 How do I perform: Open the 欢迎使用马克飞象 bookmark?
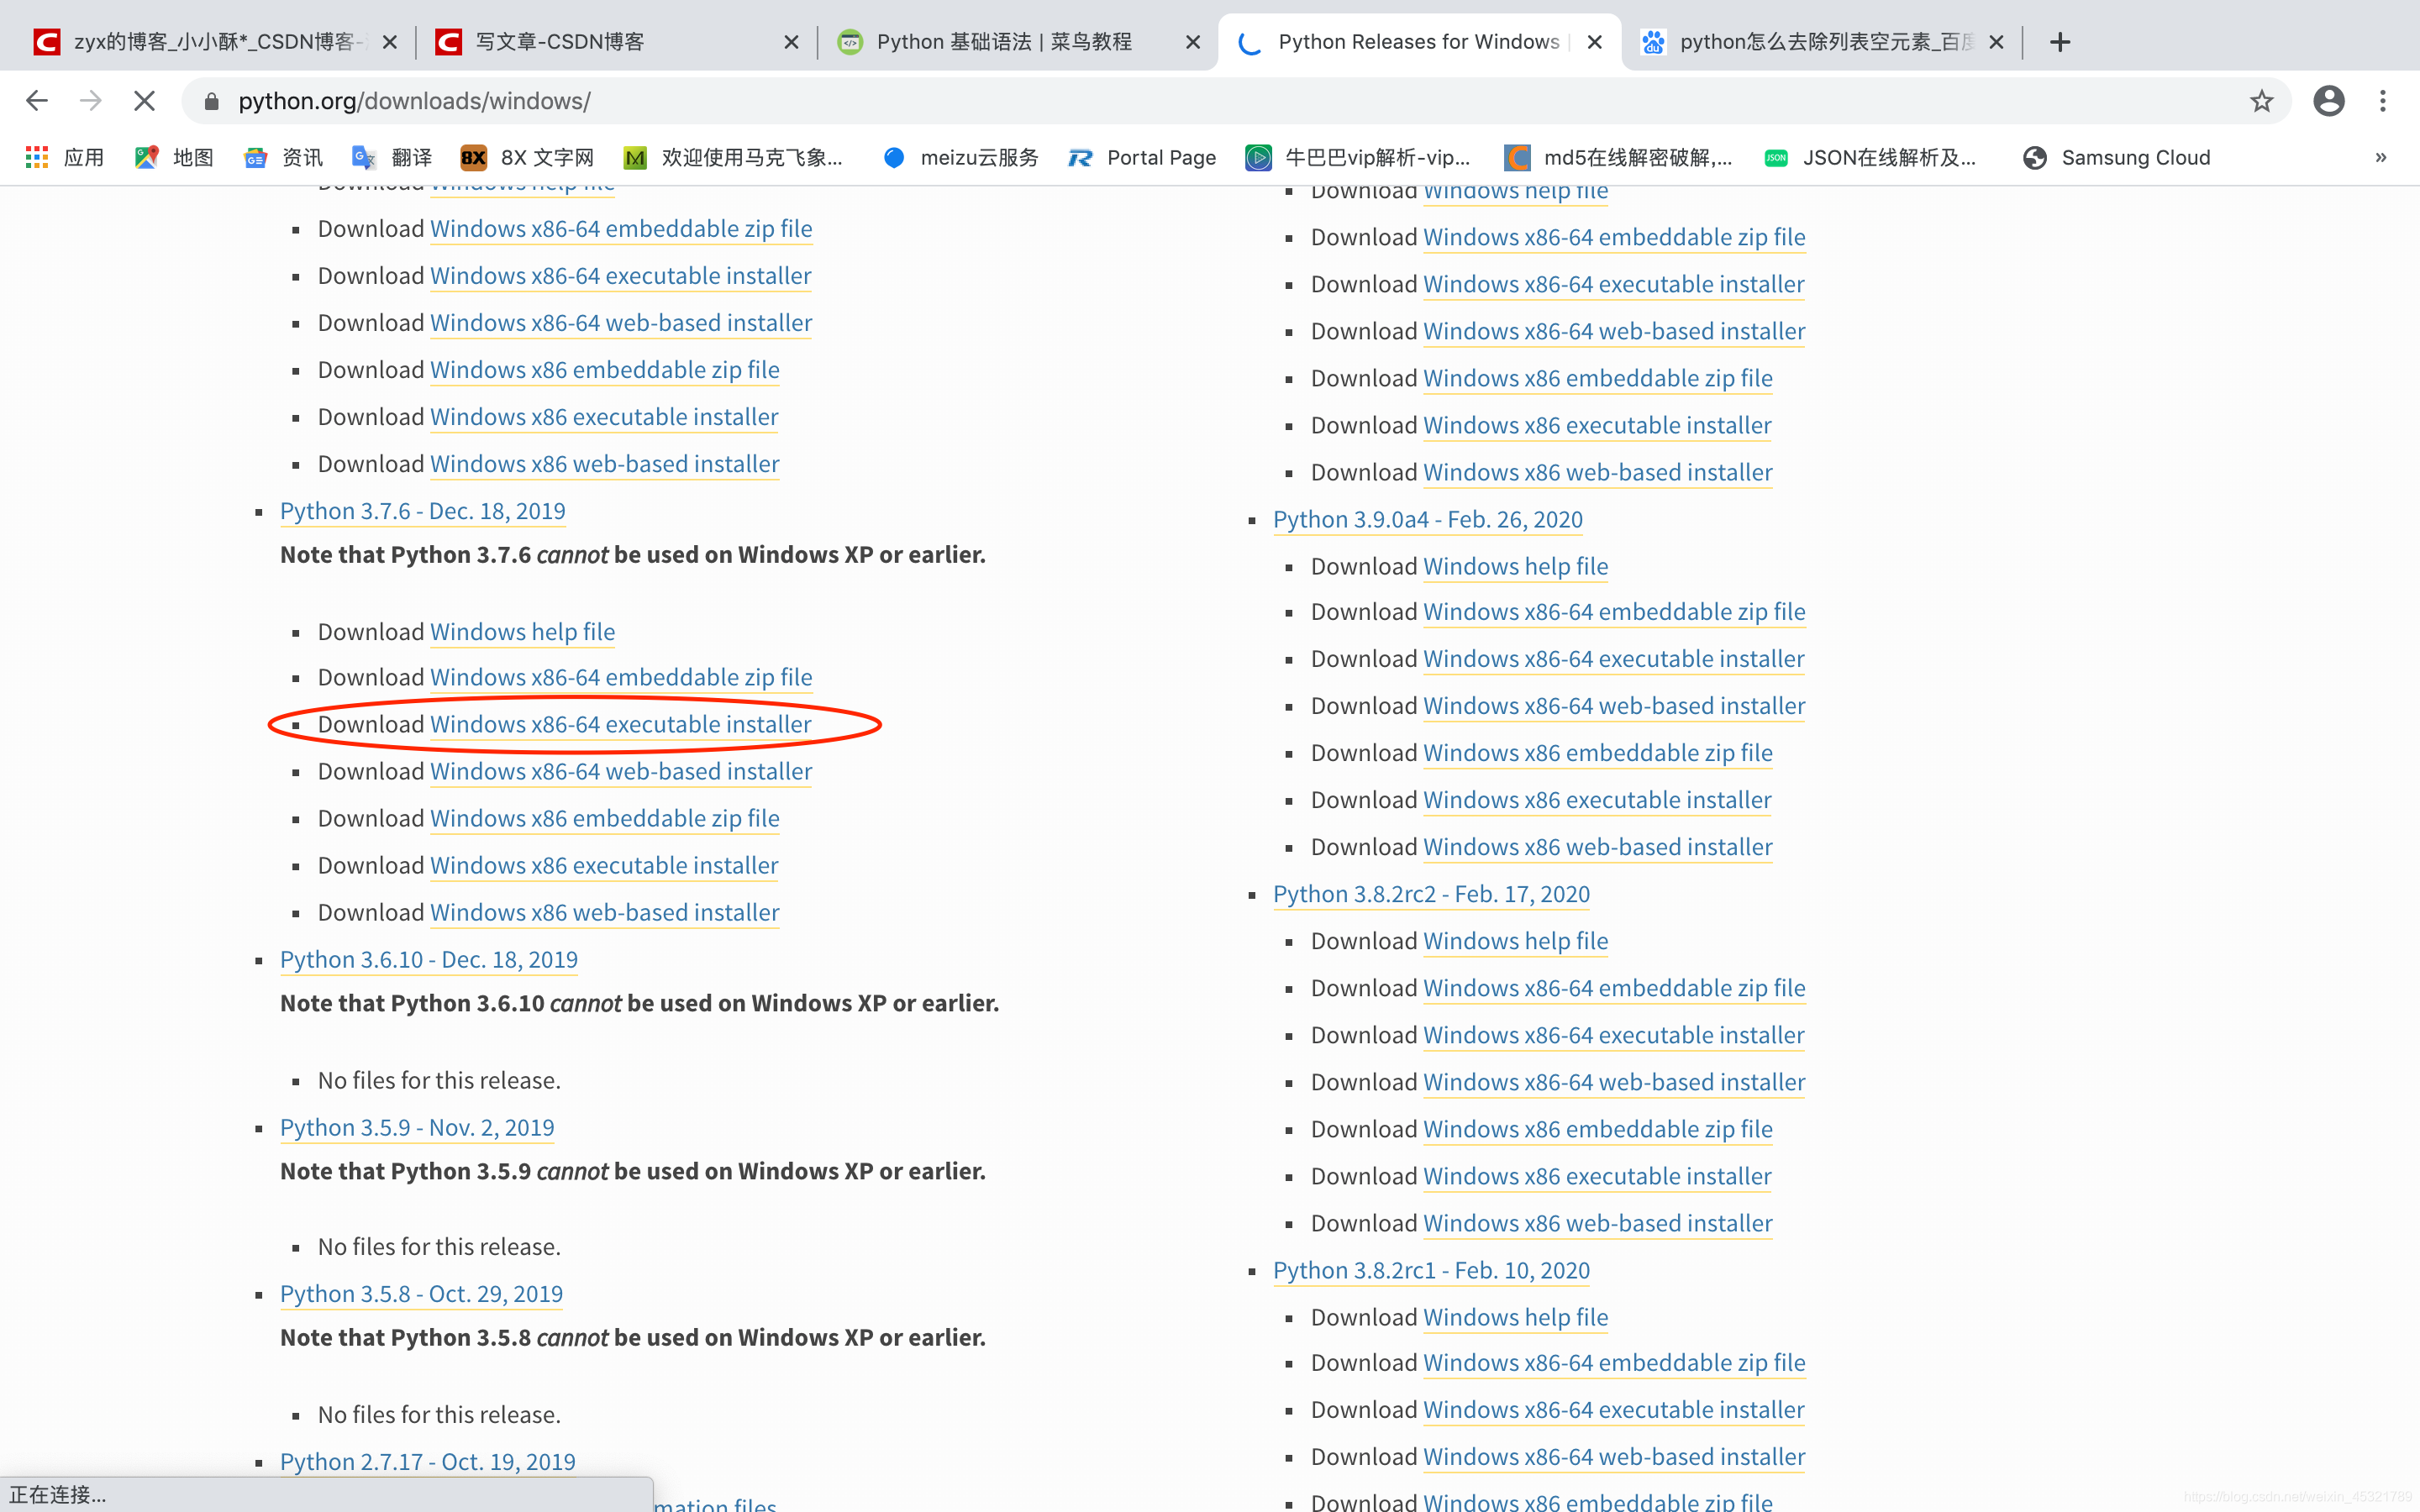pyautogui.click(x=733, y=157)
